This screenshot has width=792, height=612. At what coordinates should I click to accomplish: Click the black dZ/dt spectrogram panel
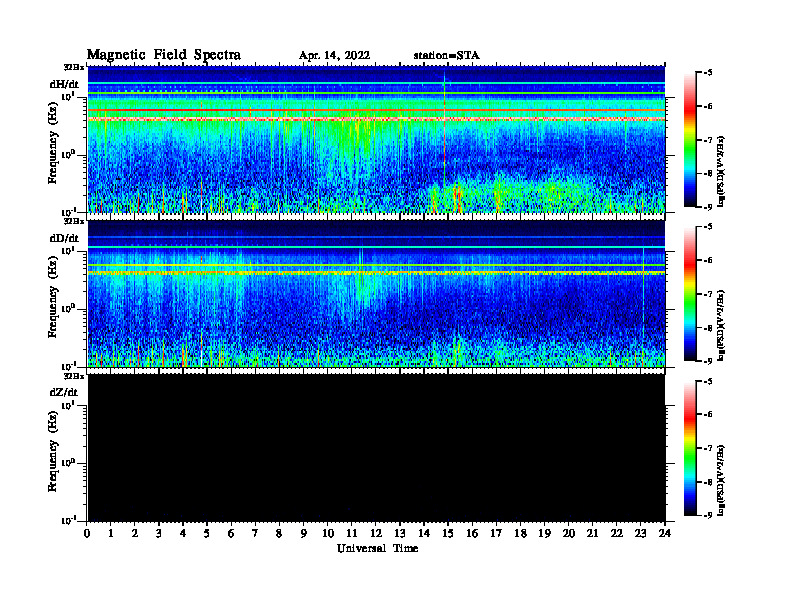pyautogui.click(x=376, y=447)
